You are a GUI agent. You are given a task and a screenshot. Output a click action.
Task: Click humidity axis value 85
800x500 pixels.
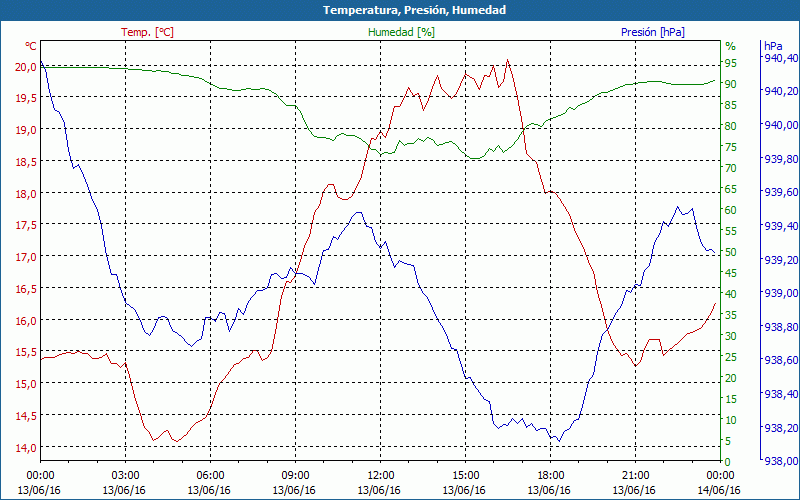coord(731,105)
